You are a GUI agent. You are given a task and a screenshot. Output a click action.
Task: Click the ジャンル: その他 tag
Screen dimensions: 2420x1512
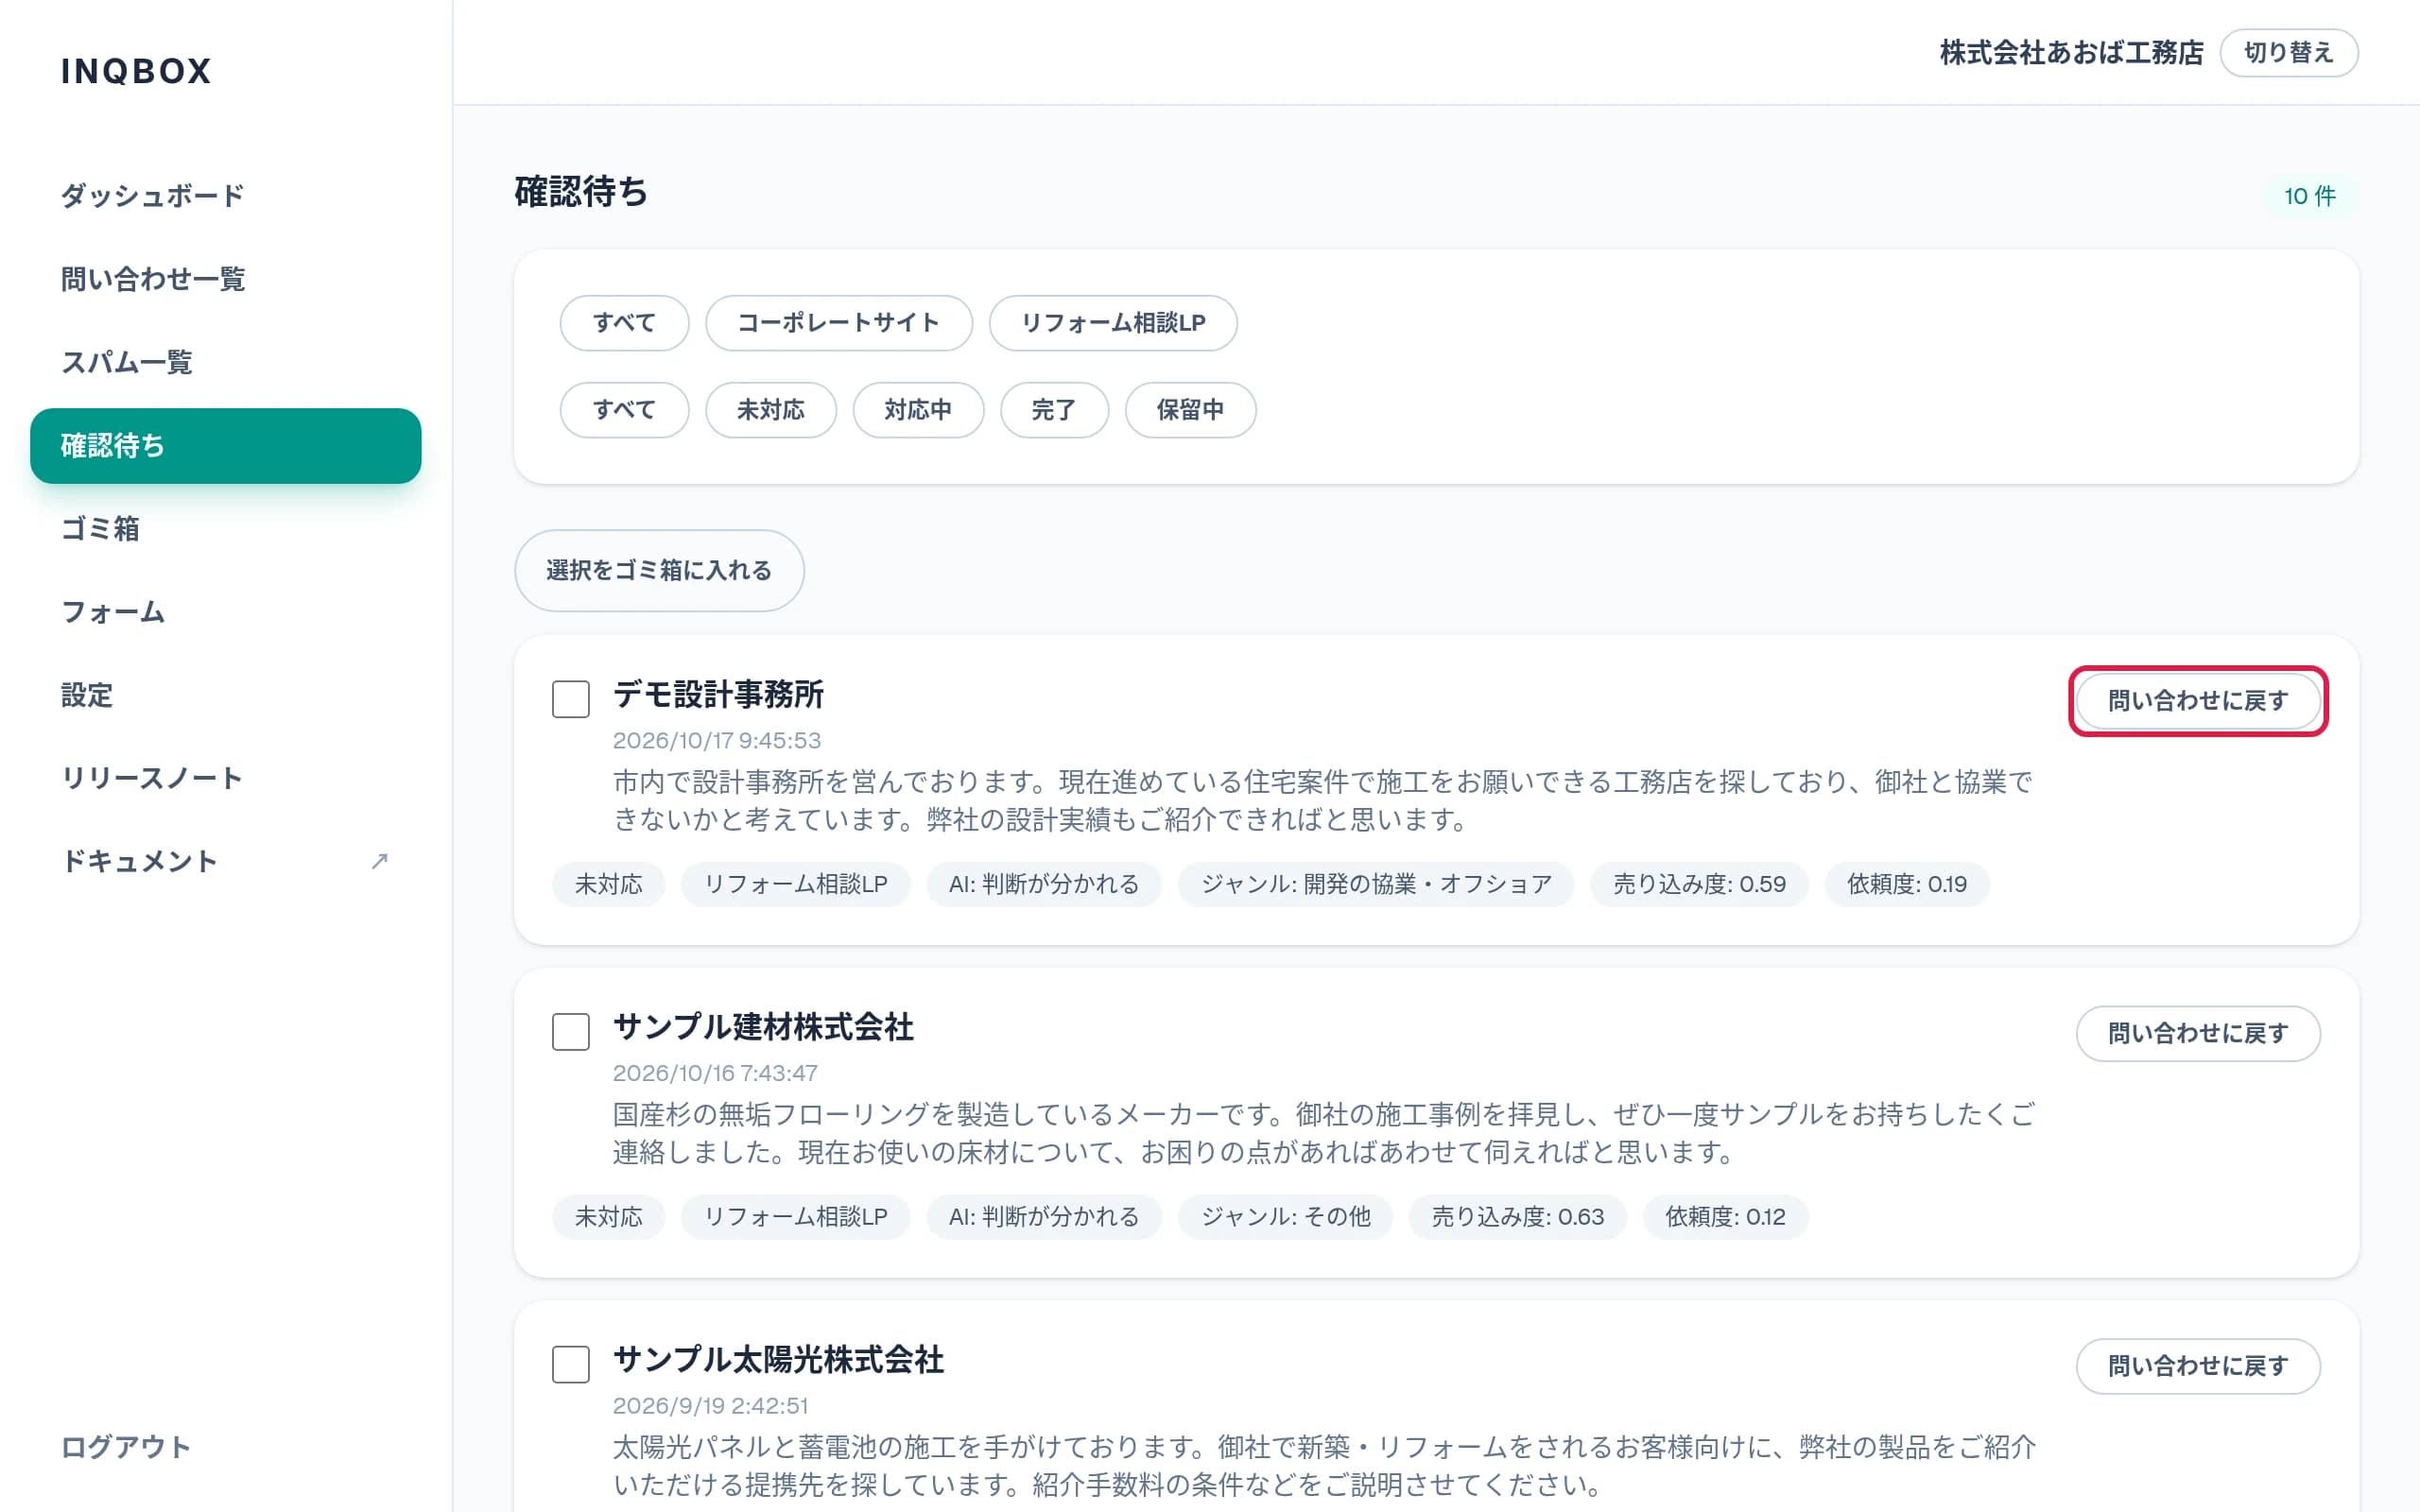click(x=1285, y=1217)
